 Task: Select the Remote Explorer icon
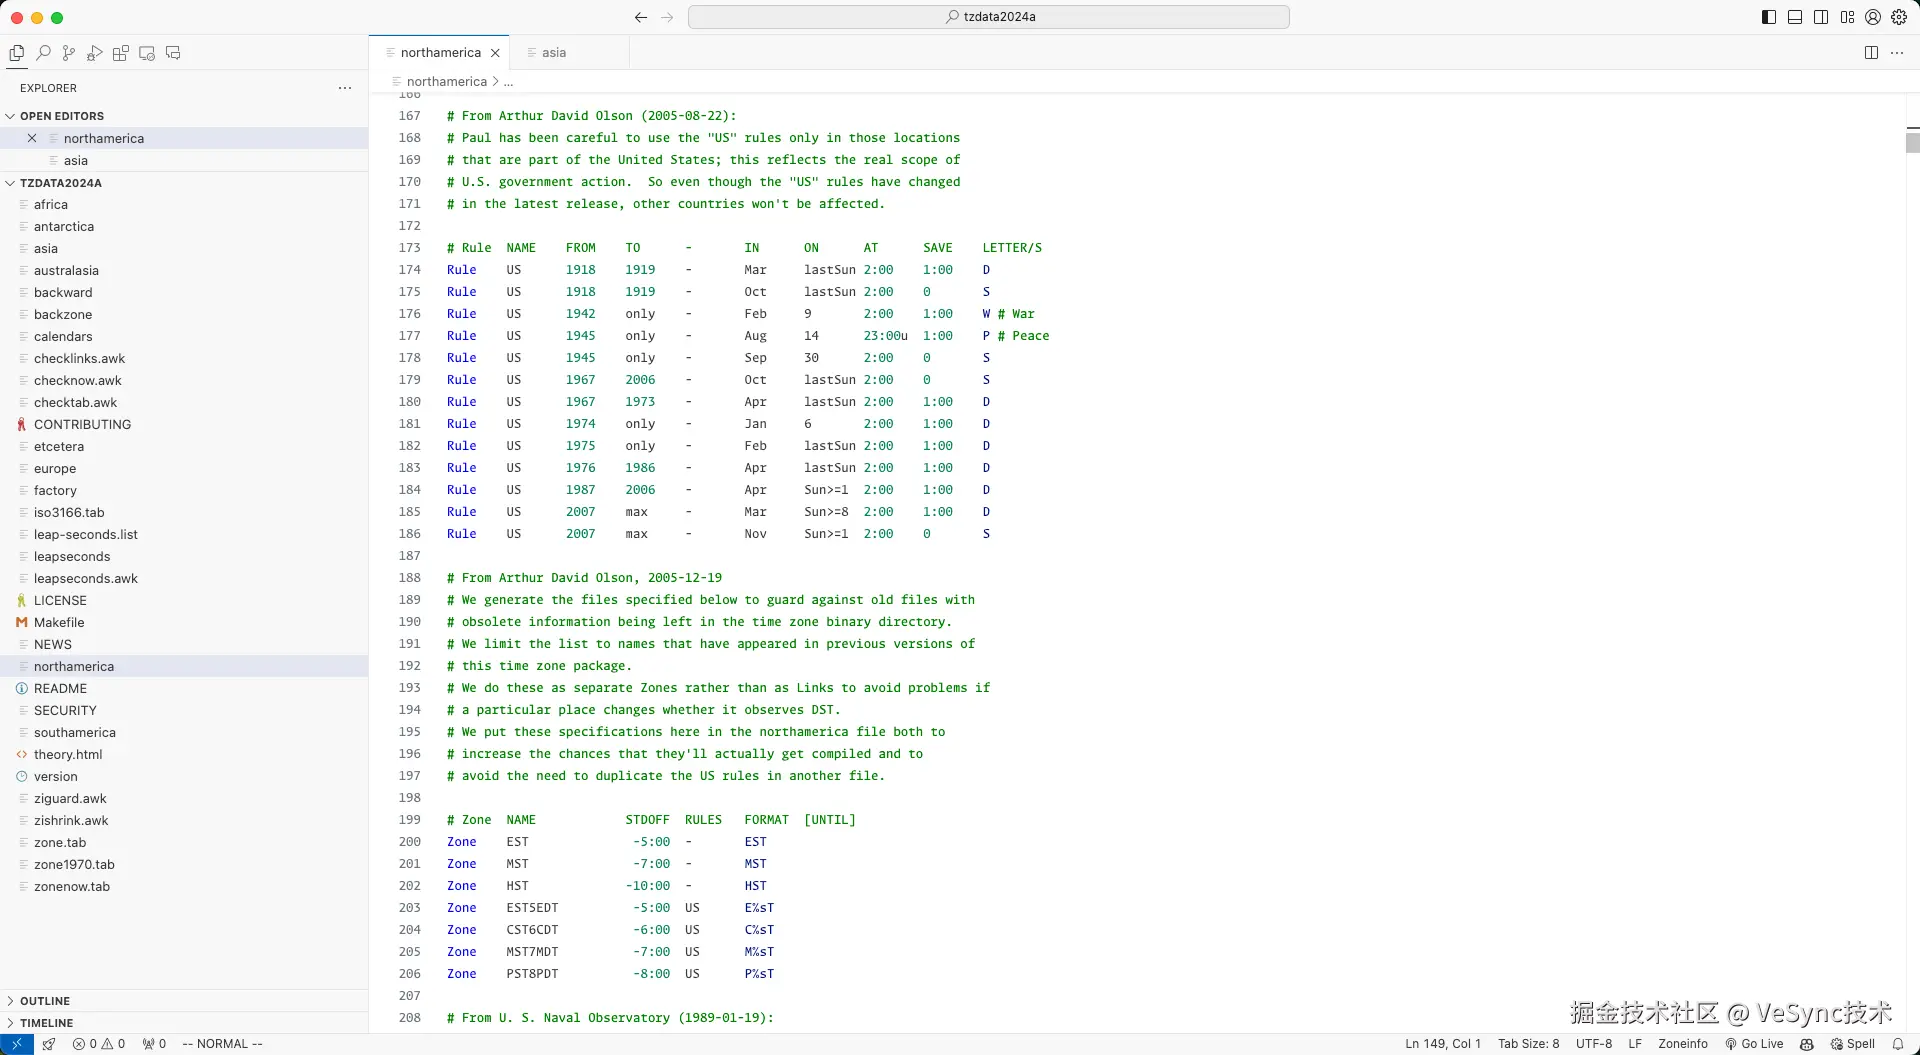147,53
